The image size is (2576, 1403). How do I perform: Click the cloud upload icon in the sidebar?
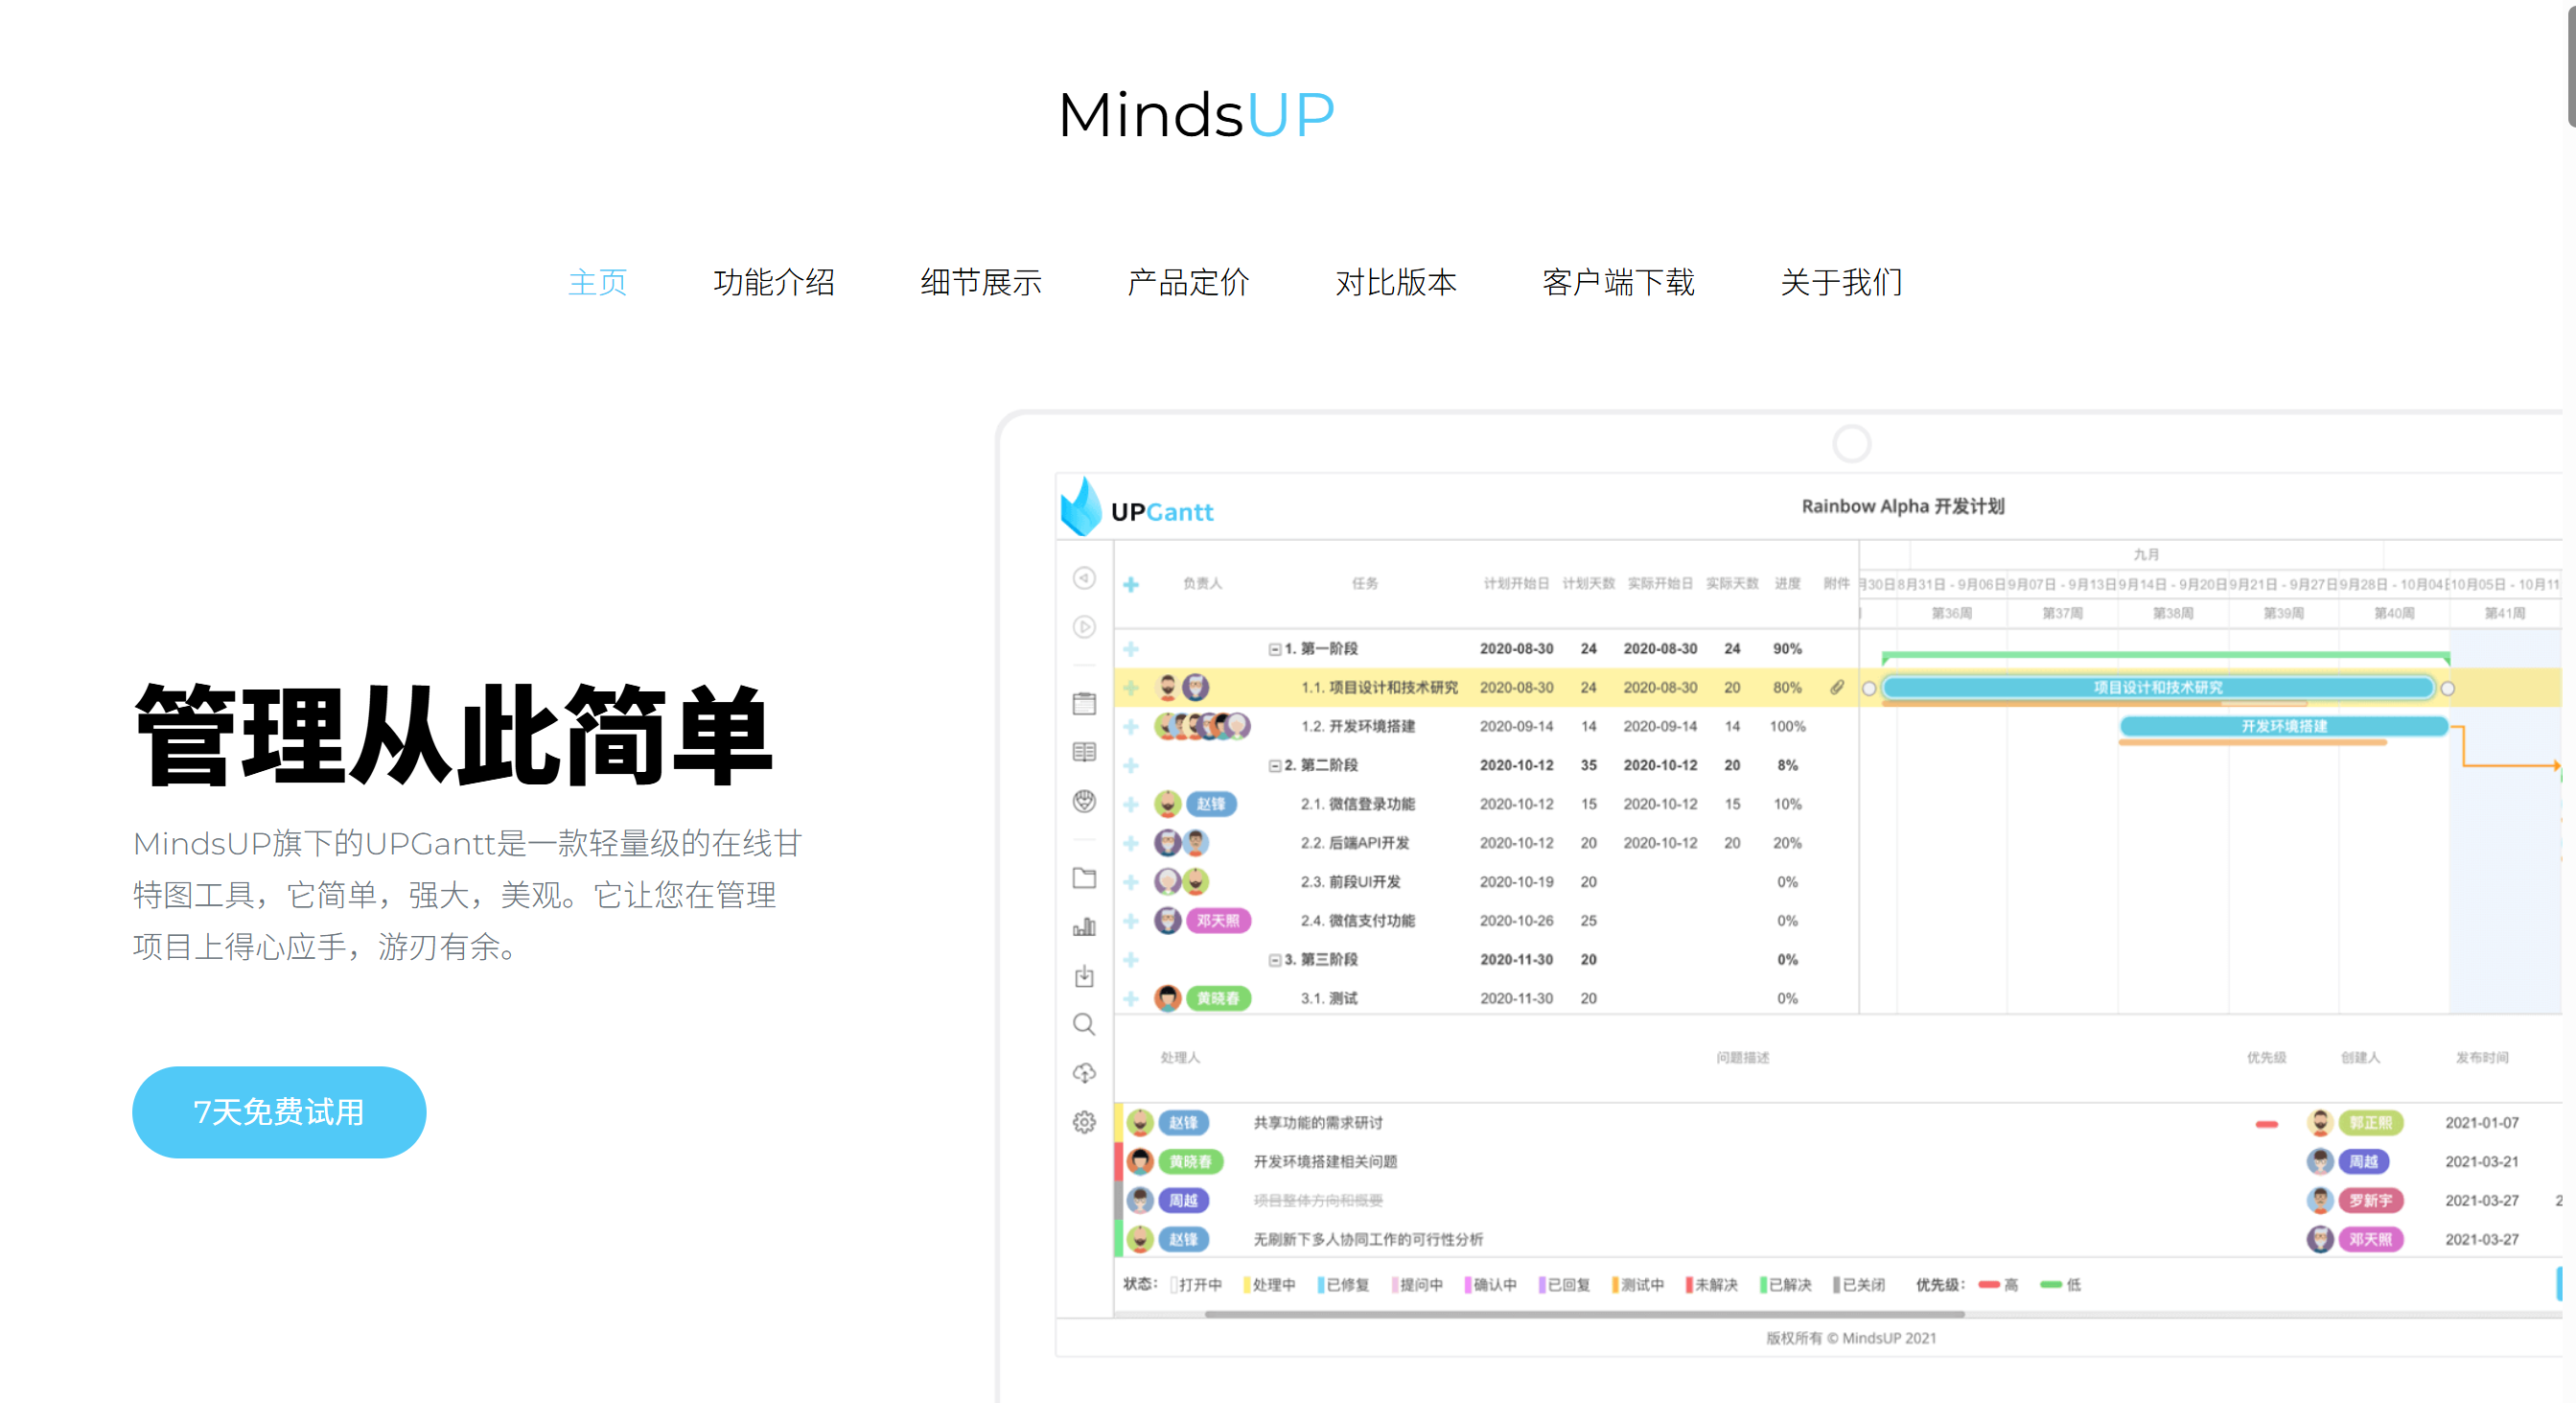[1083, 1072]
